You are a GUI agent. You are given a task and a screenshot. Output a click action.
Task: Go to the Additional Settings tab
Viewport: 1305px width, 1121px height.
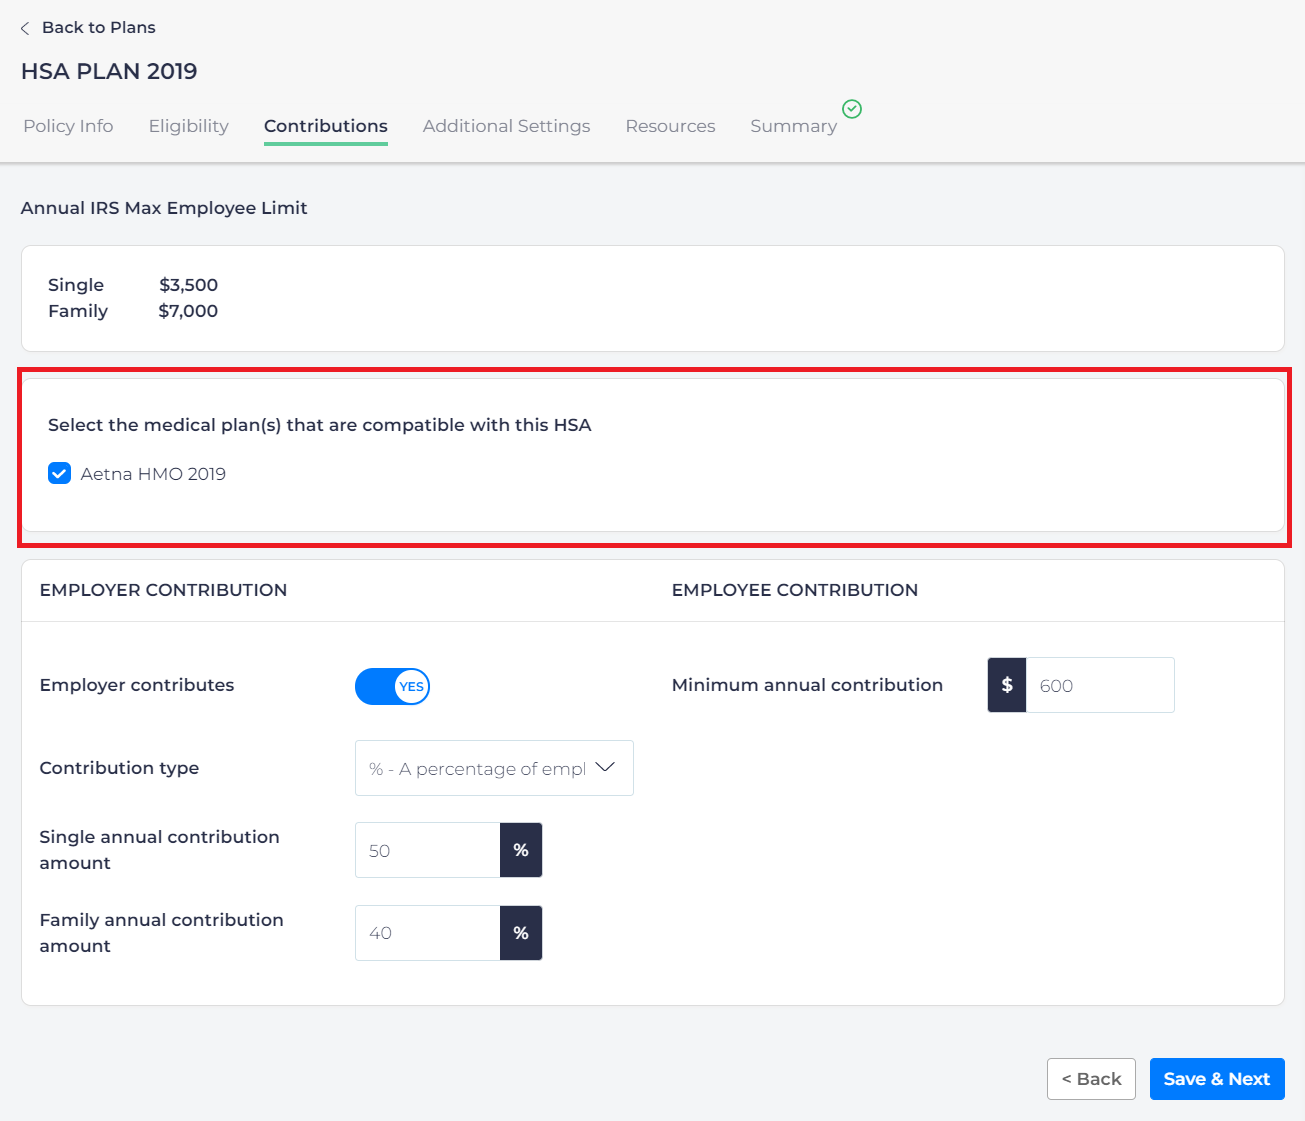(506, 126)
